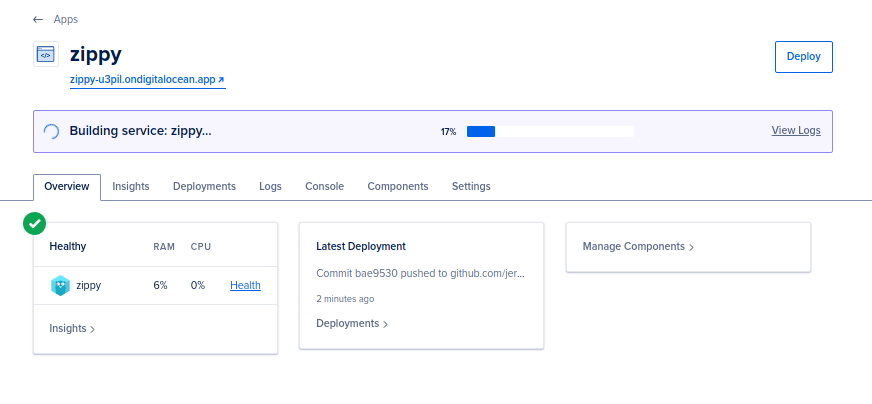
Task: Open the Console tab
Action: 324,186
